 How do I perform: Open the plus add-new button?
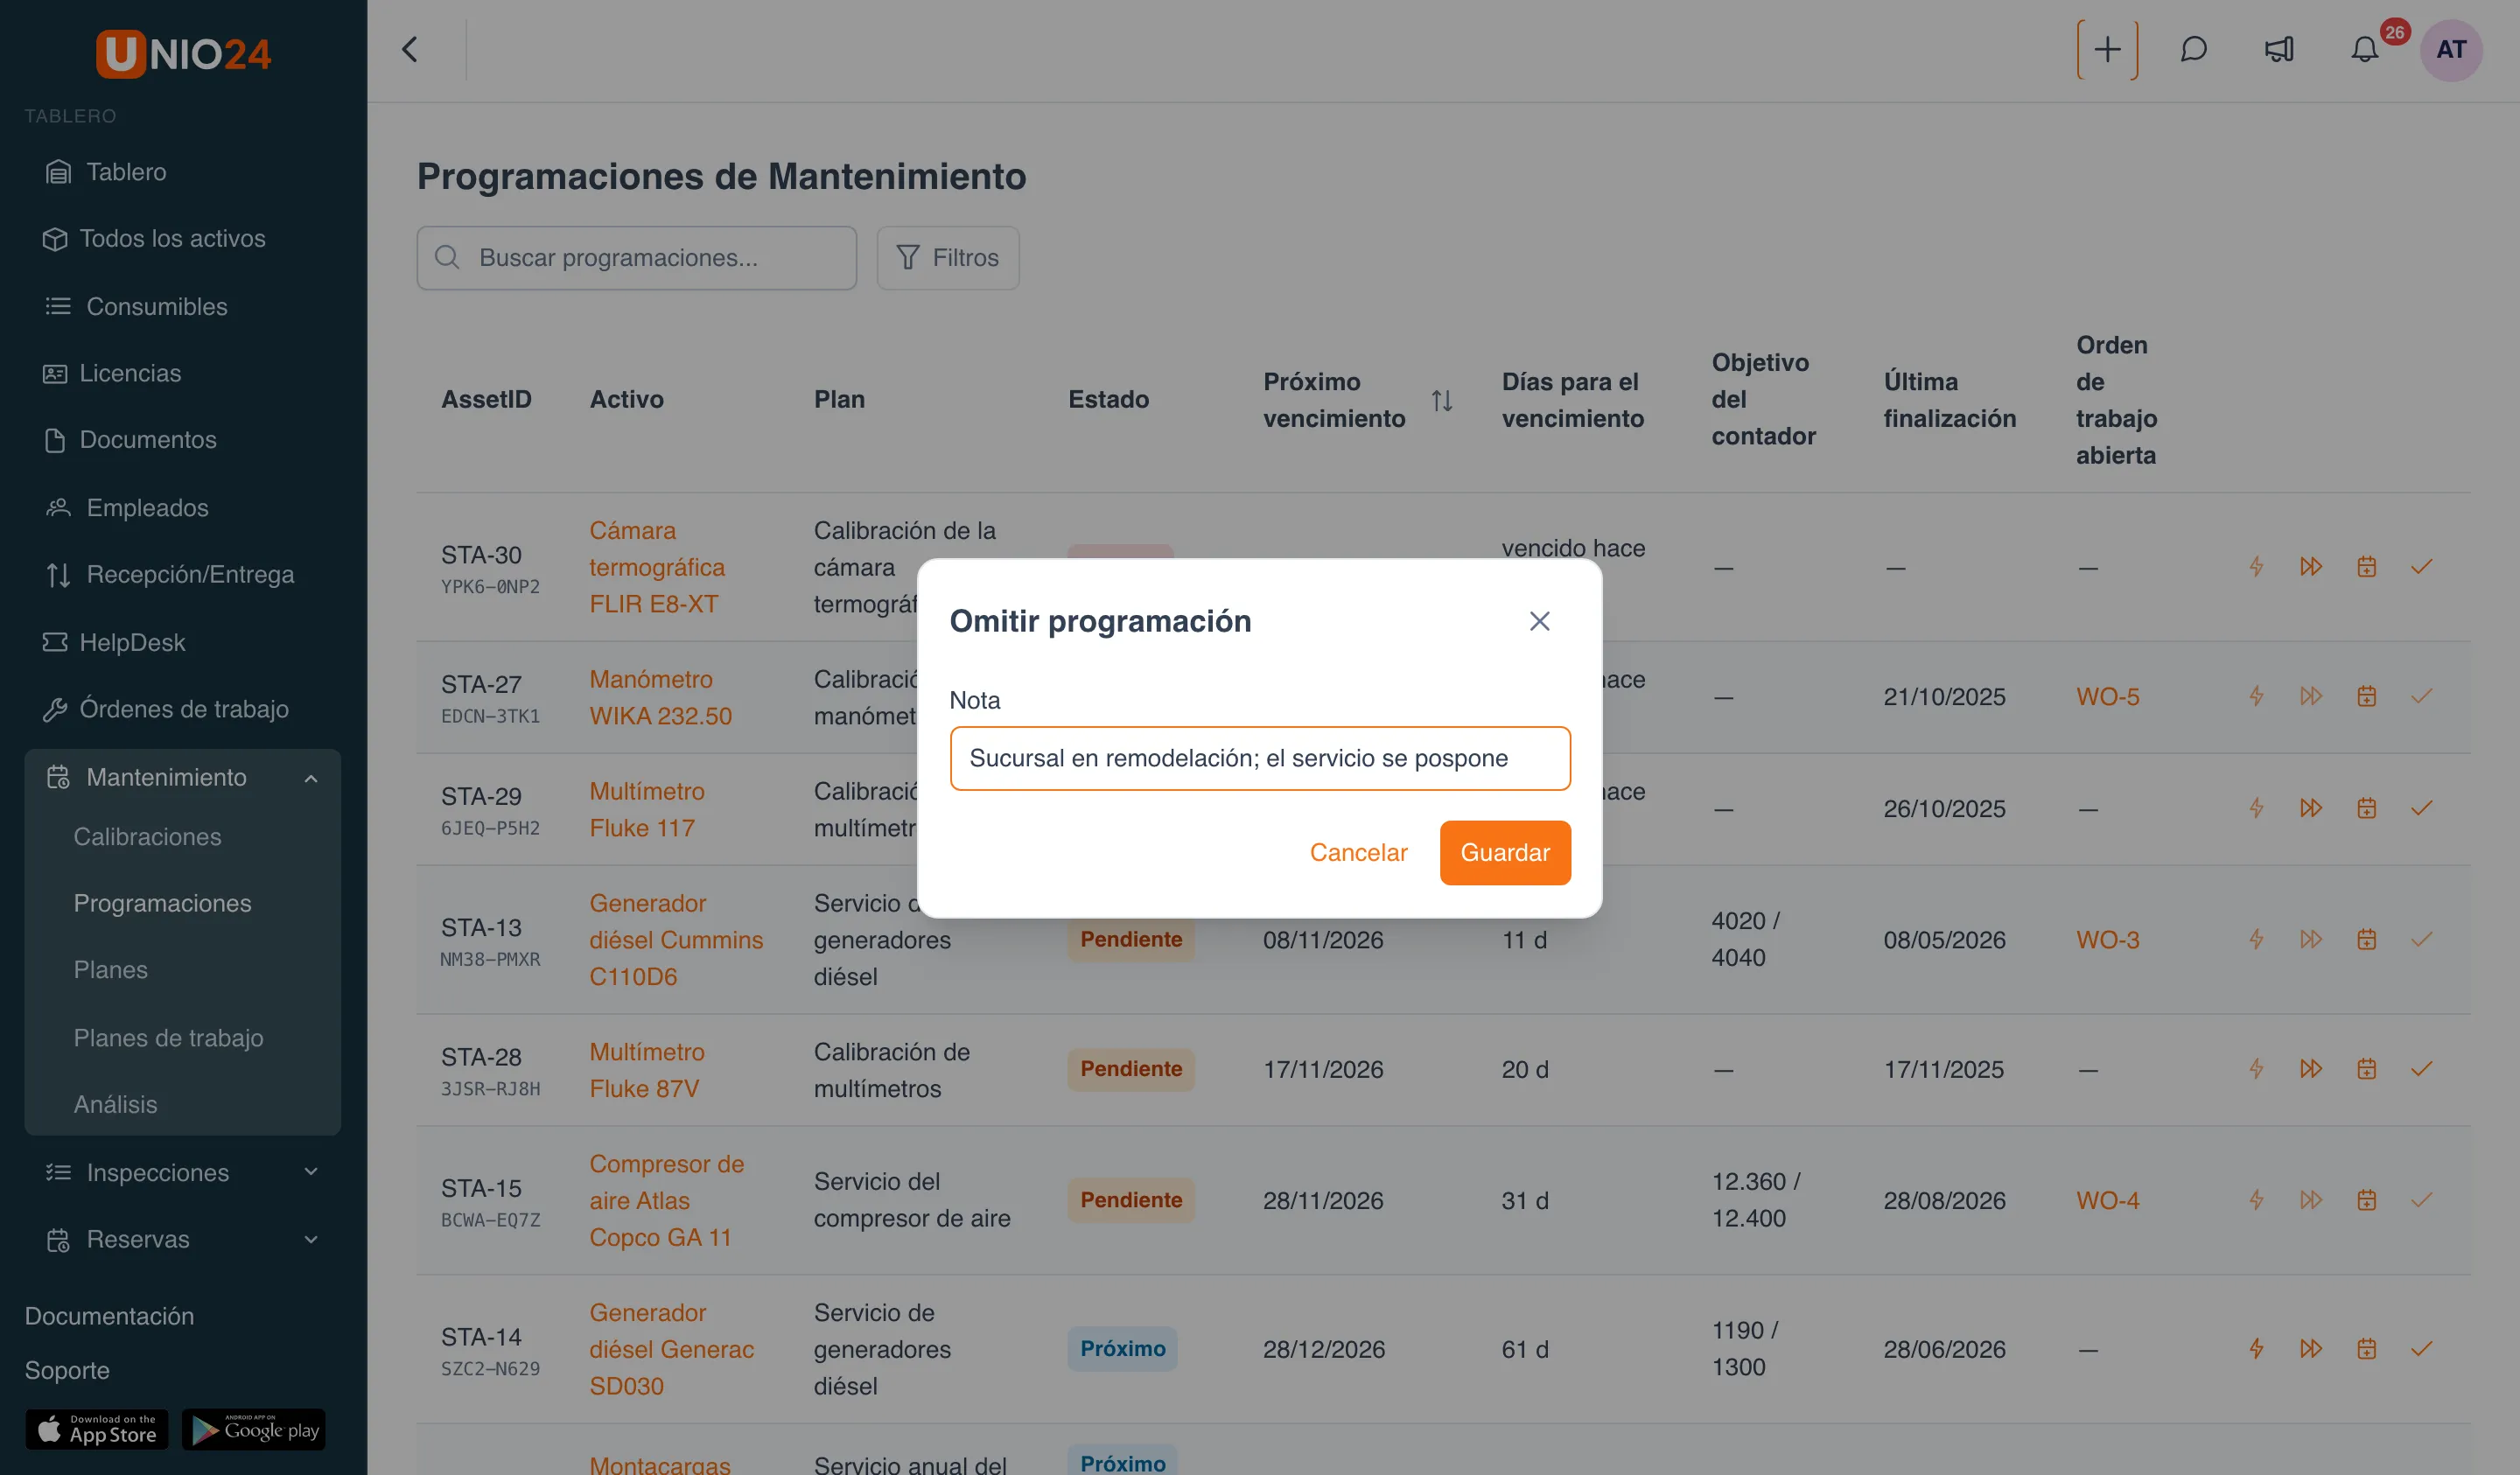pos(2107,49)
